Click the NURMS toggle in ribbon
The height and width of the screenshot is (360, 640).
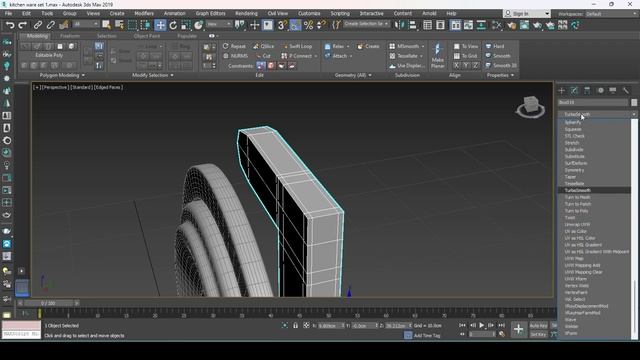click(x=236, y=56)
